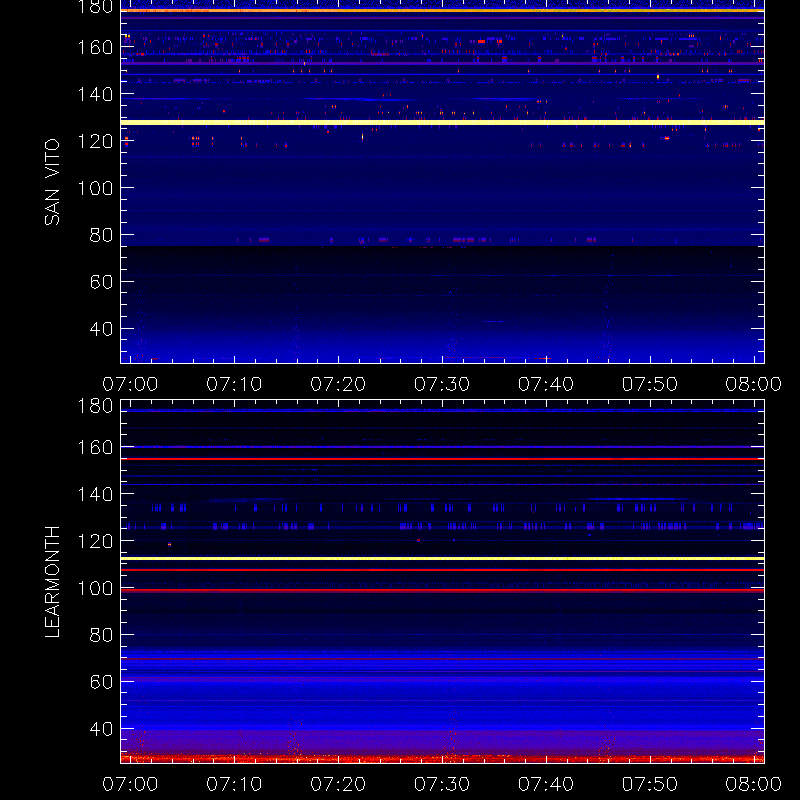Click 07:00 time label below SAN VITO plot
The height and width of the screenshot is (800, 800).
pos(130,384)
